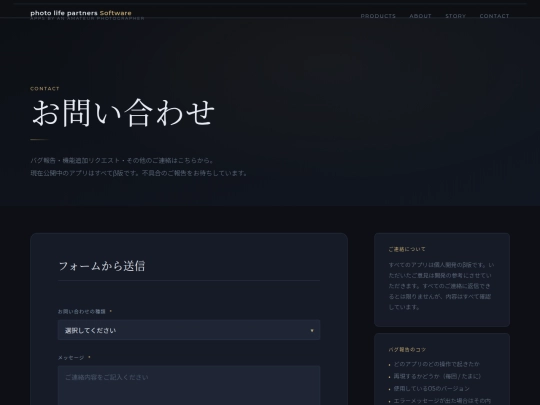Click the line starting 現在公開中のアプリ
Viewport: 540px width, 405px height.
pyautogui.click(x=139, y=173)
